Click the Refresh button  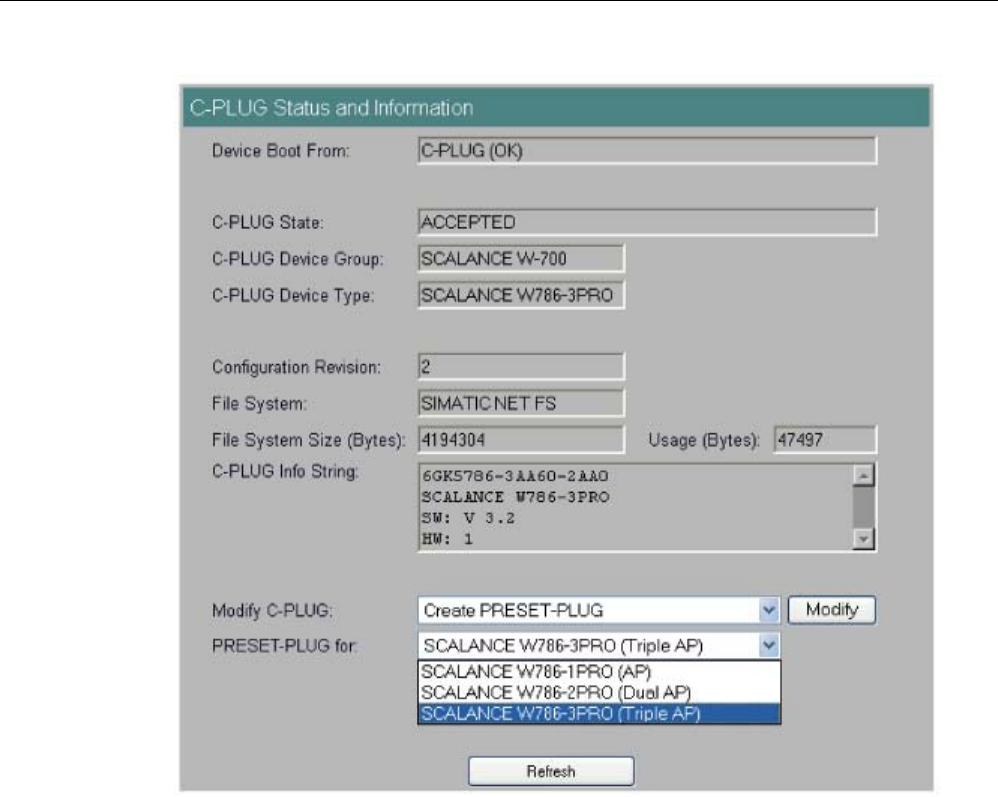[x=551, y=771]
